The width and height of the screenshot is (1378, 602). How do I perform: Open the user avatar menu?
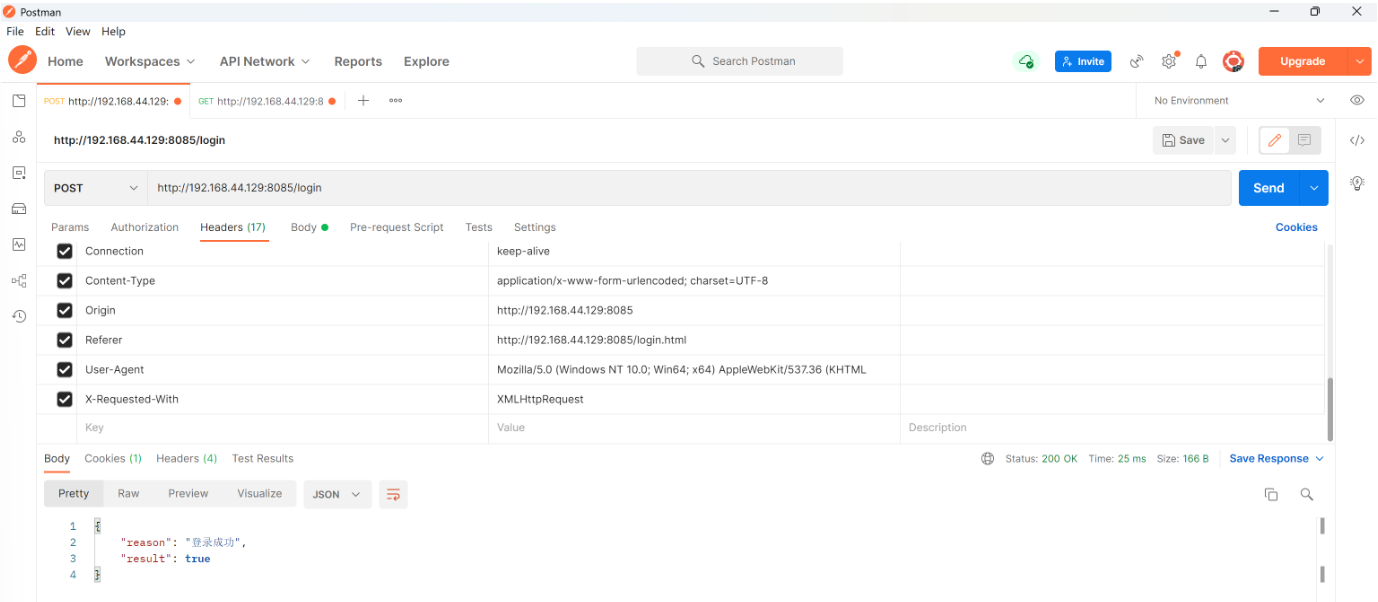coord(1234,61)
